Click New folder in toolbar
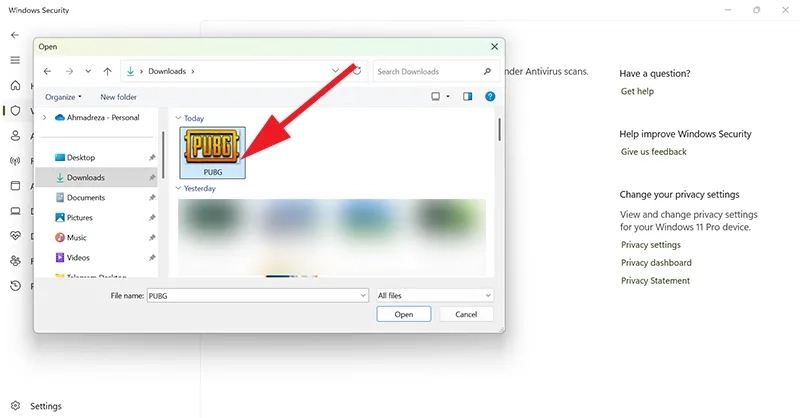Viewport: 800px width, 418px height. (x=119, y=97)
